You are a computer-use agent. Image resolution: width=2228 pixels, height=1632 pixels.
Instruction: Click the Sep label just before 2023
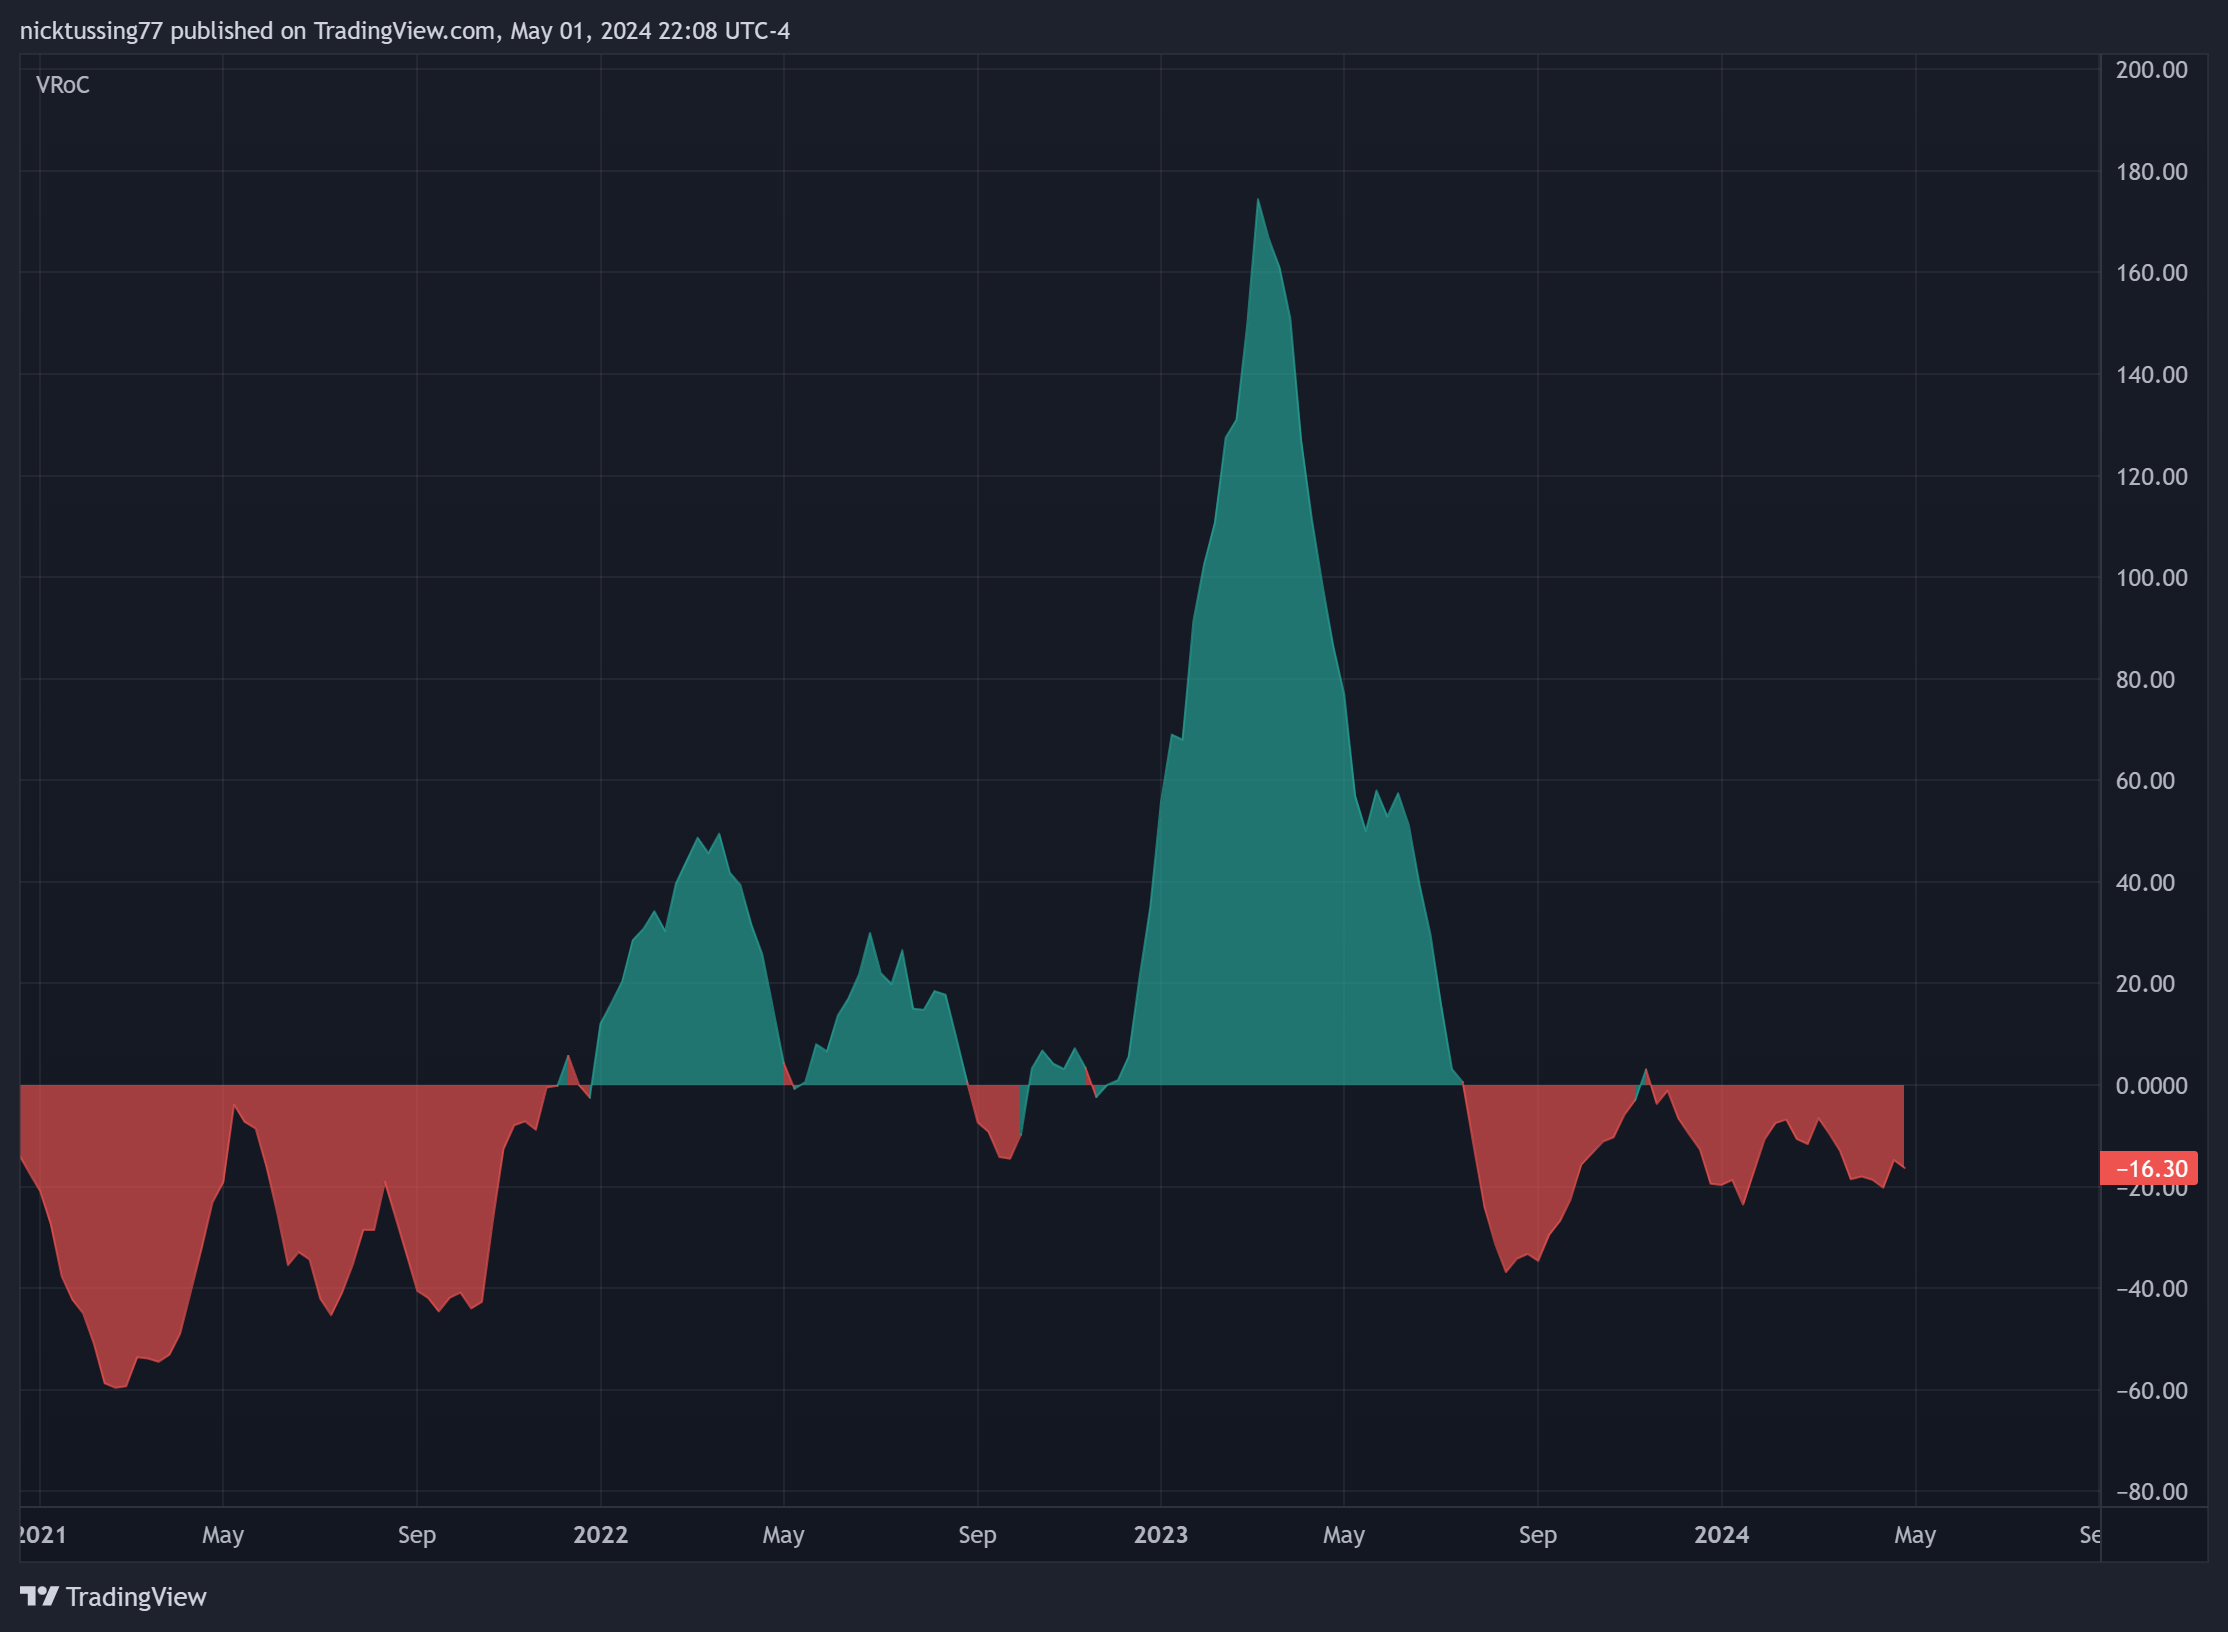click(x=977, y=1535)
